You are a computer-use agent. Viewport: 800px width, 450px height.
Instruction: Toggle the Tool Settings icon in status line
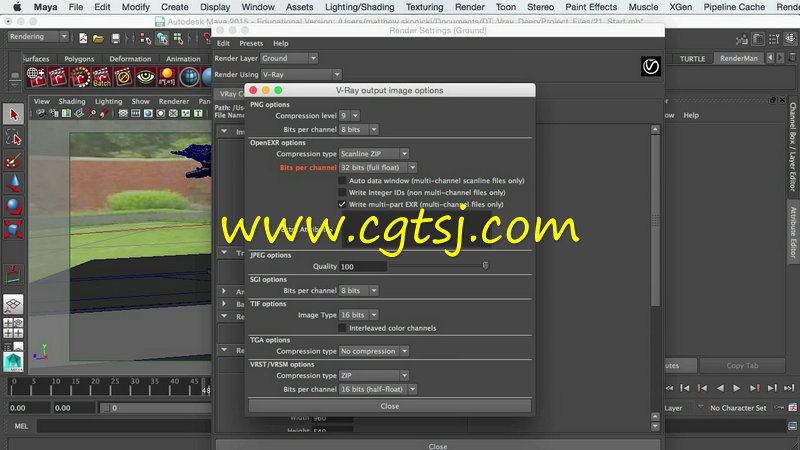click(x=774, y=39)
